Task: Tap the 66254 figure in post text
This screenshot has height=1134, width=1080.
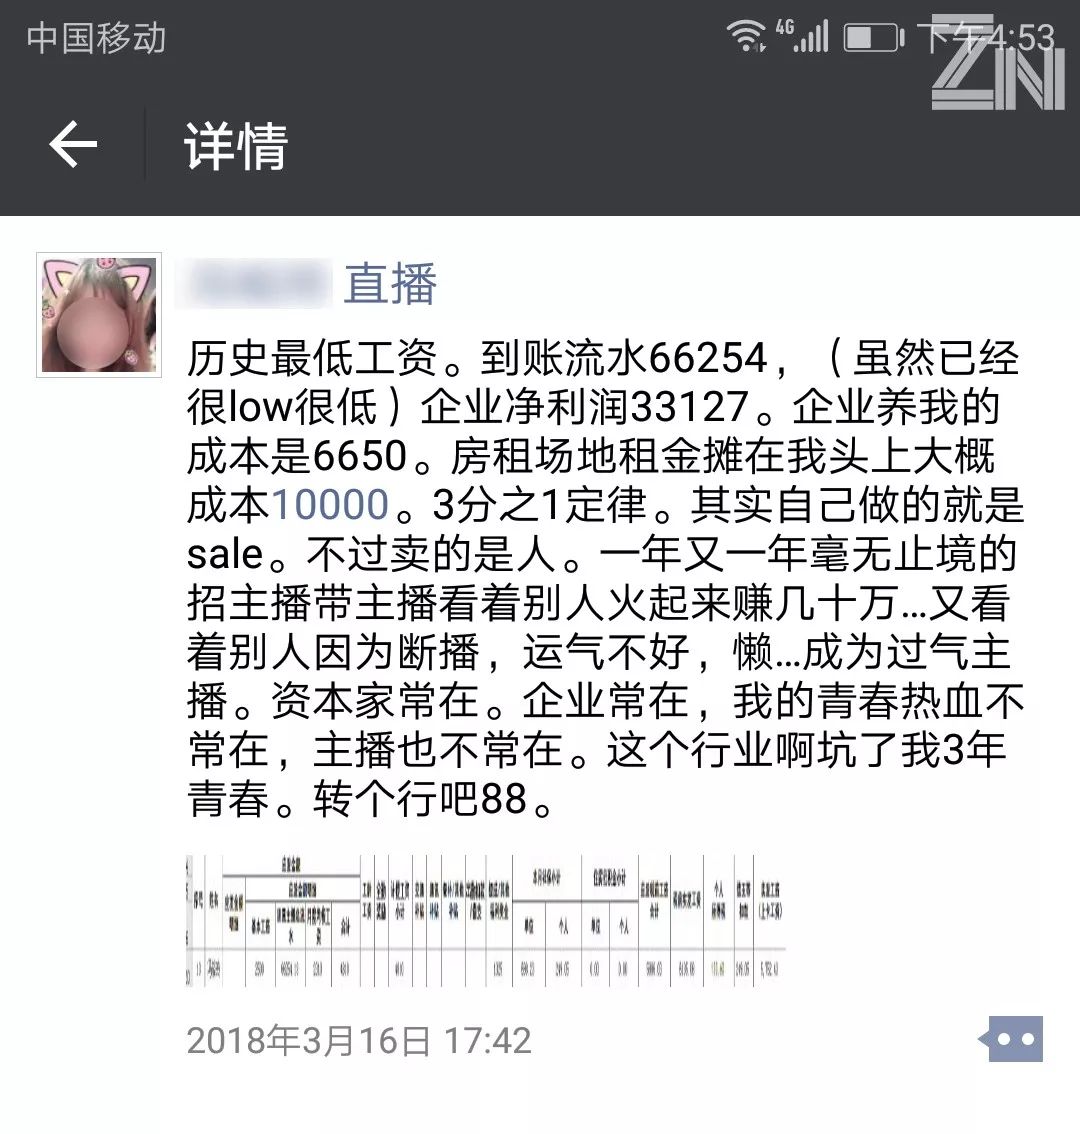Action: tap(708, 358)
